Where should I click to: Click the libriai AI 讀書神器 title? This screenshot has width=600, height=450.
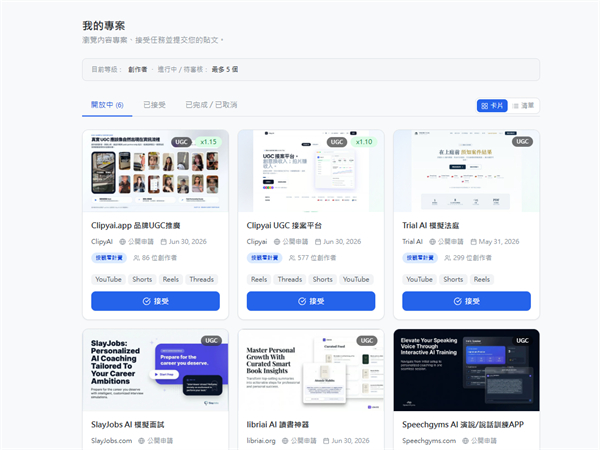[x=277, y=424]
